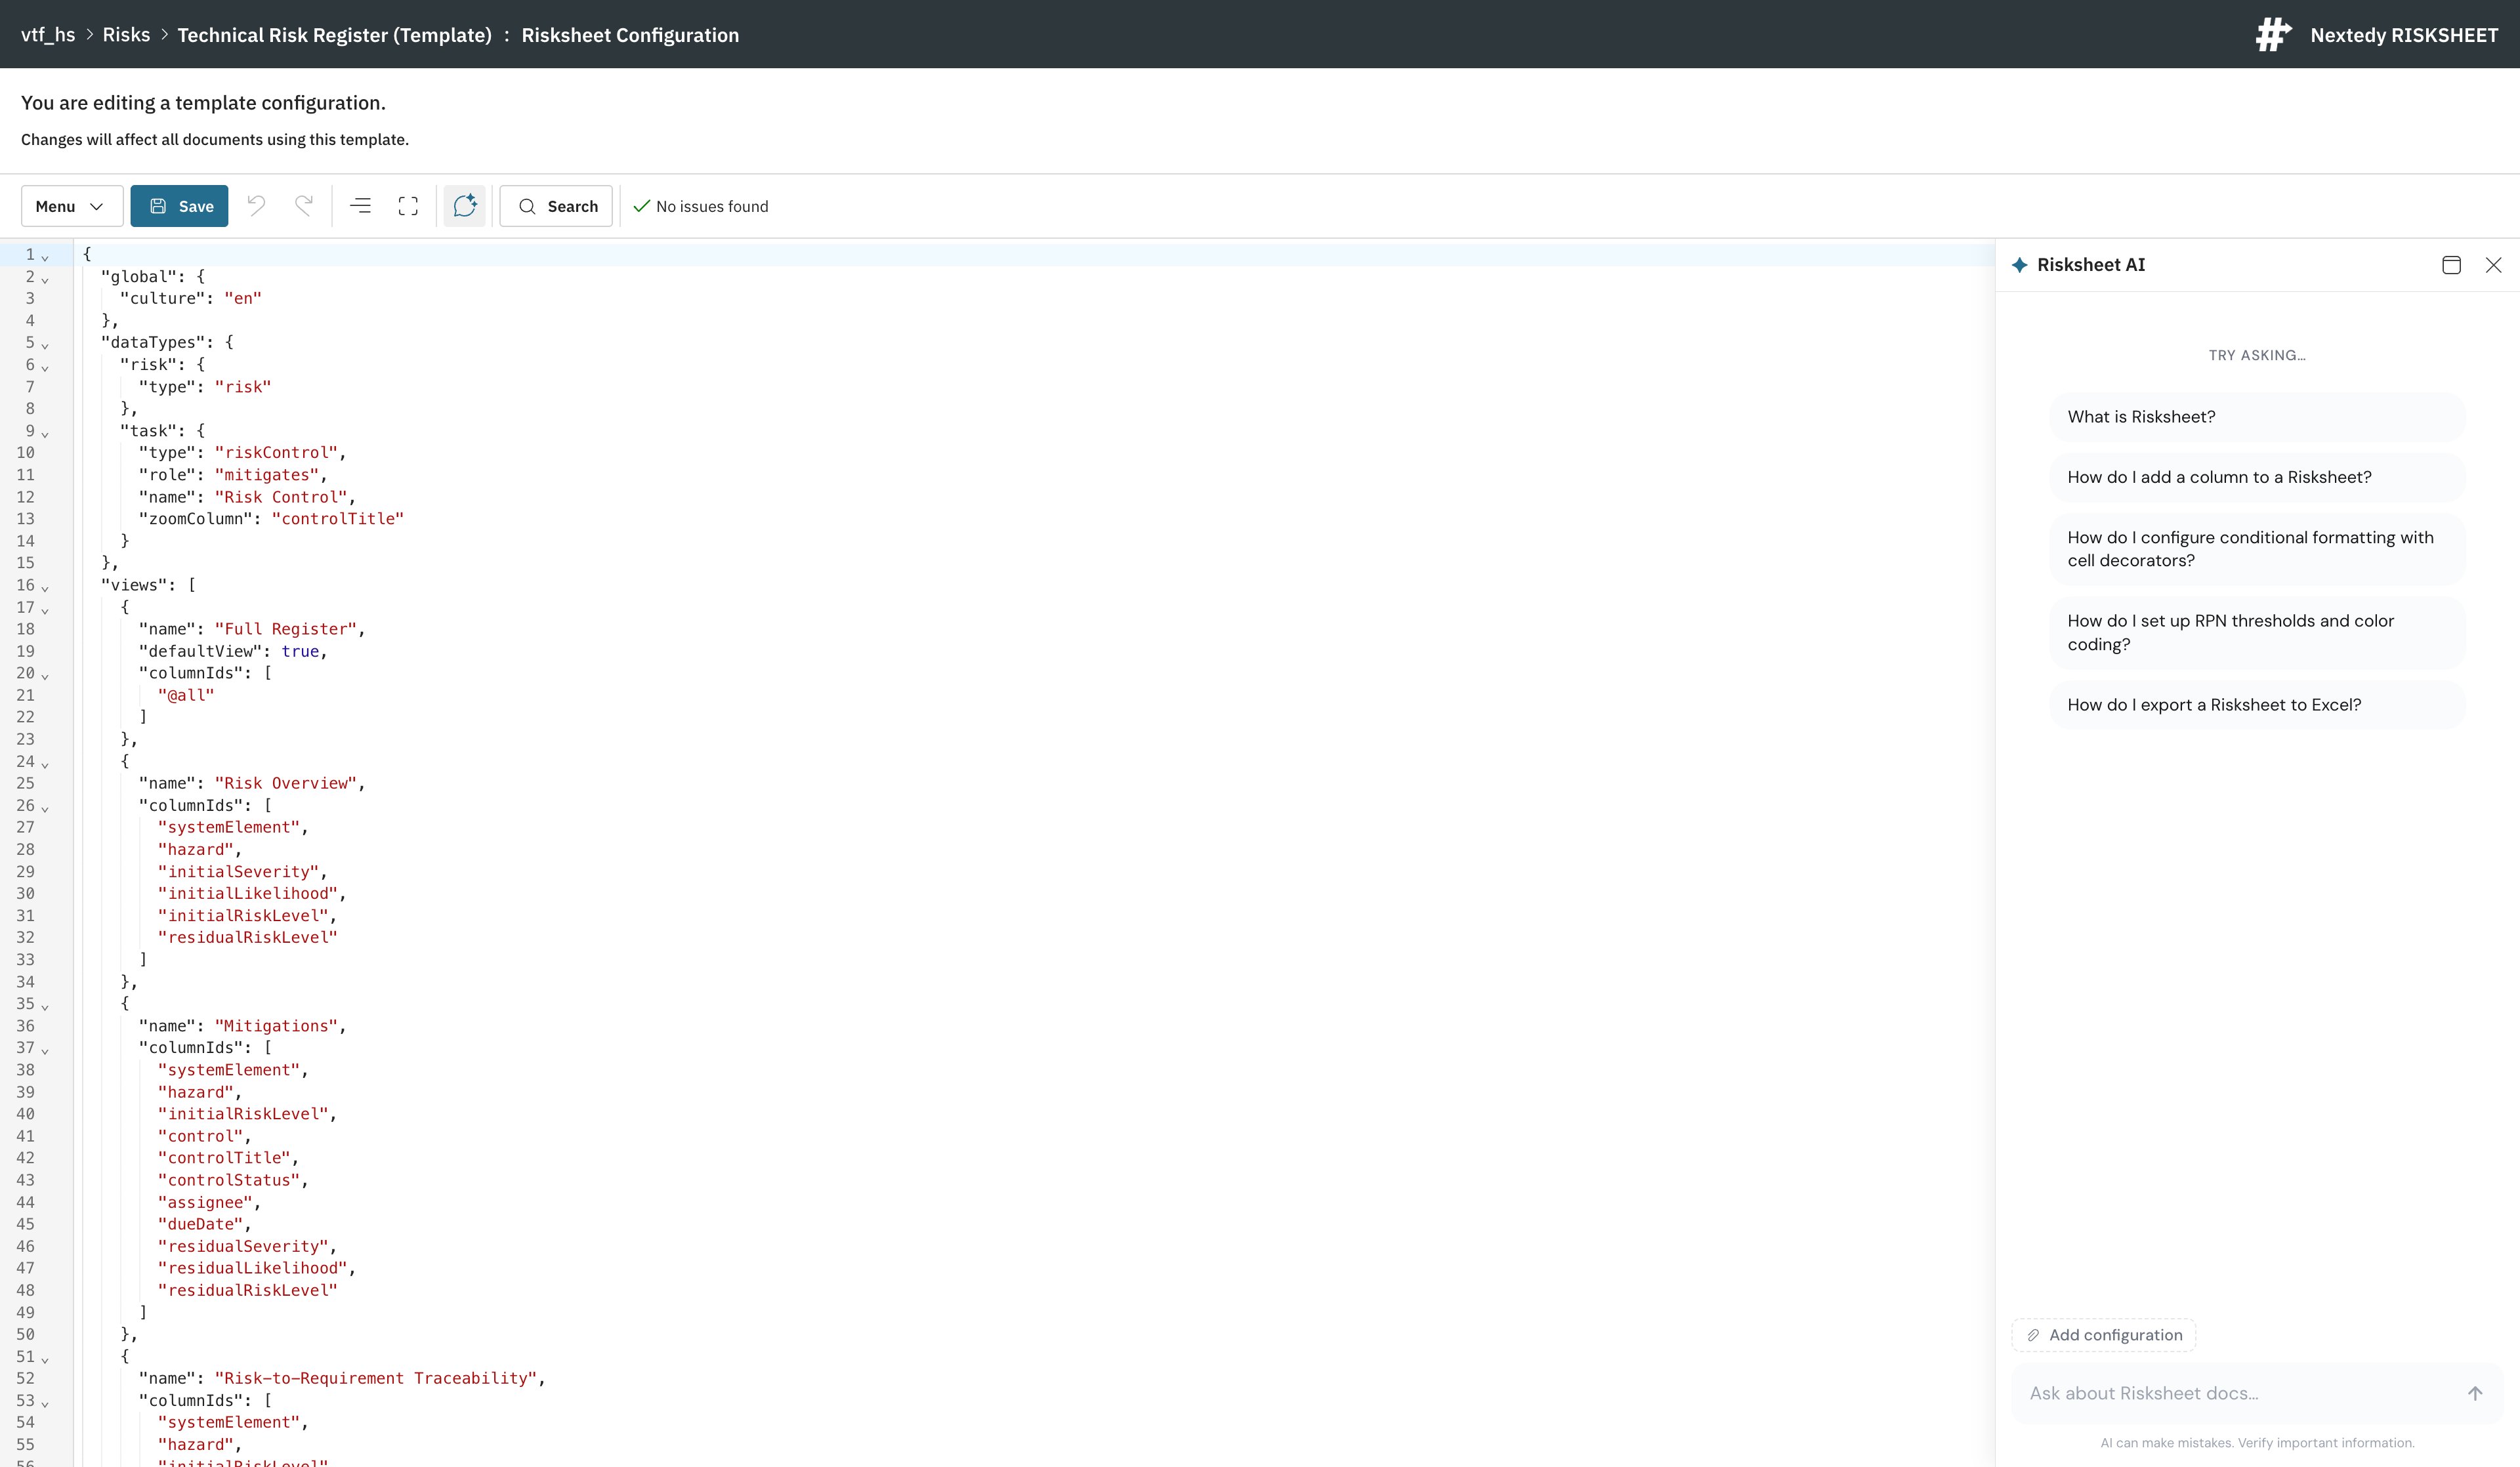
Task: Click the "mitigates" role value
Action: coord(267,474)
